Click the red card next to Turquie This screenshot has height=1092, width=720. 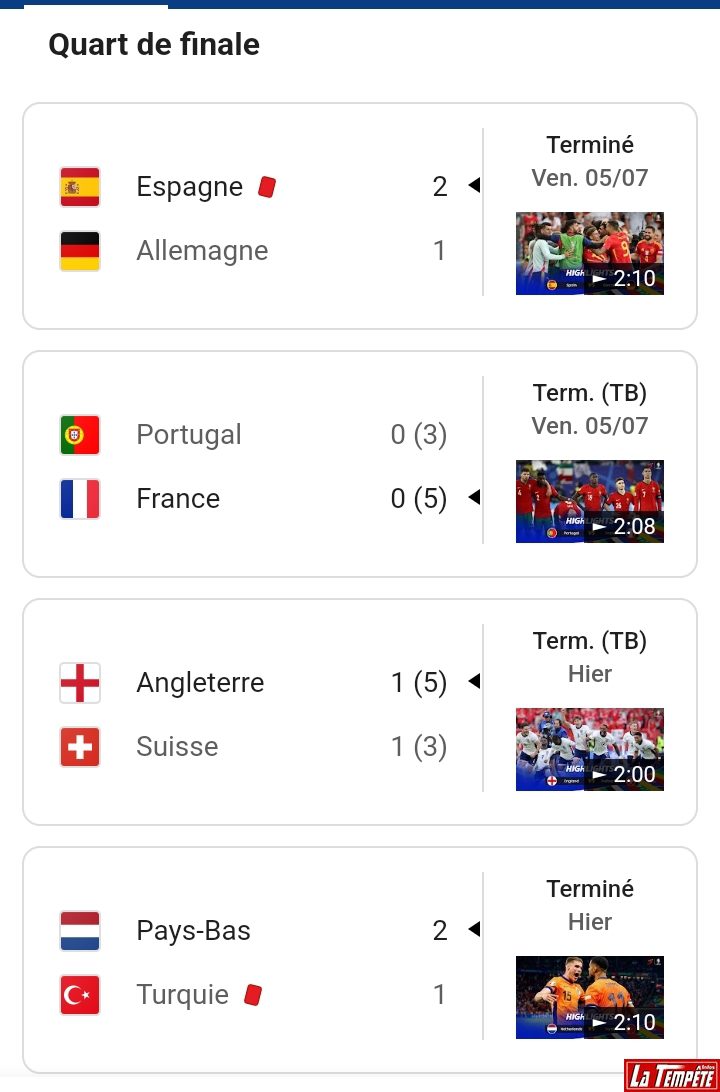(x=252, y=995)
